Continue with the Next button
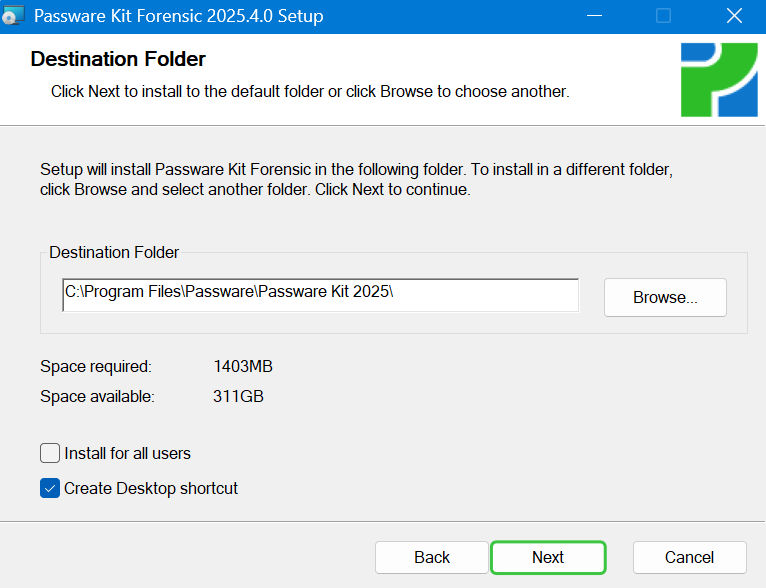This screenshot has height=588, width=766. pyautogui.click(x=548, y=557)
